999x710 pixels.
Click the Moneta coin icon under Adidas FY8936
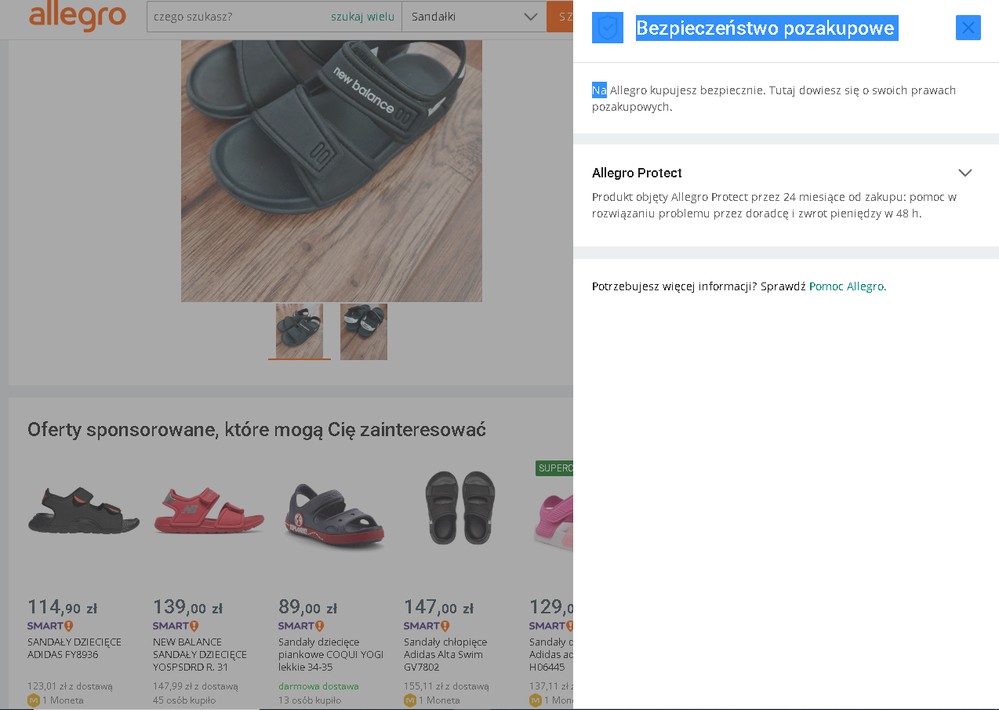pos(34,700)
